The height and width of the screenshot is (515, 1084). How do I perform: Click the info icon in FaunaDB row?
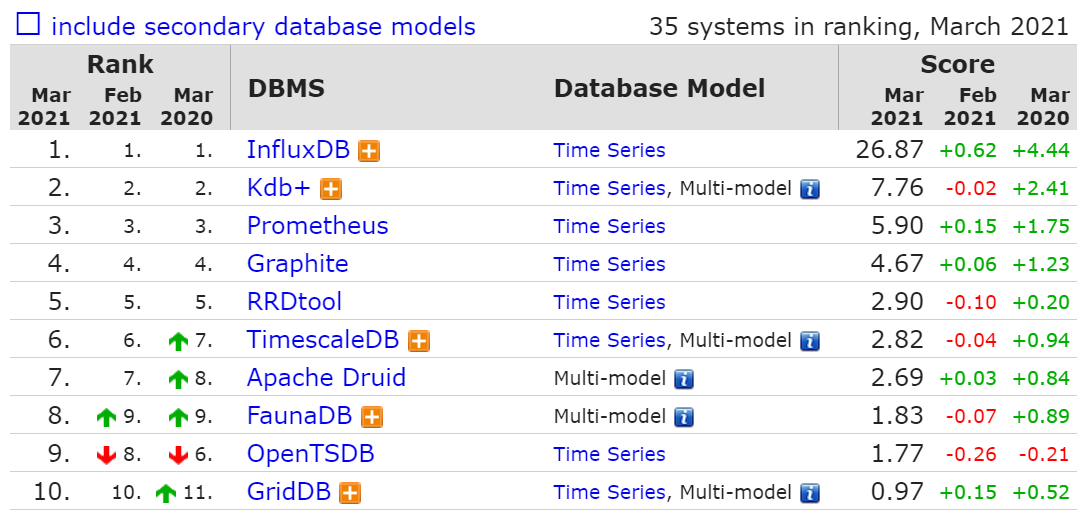pos(684,417)
